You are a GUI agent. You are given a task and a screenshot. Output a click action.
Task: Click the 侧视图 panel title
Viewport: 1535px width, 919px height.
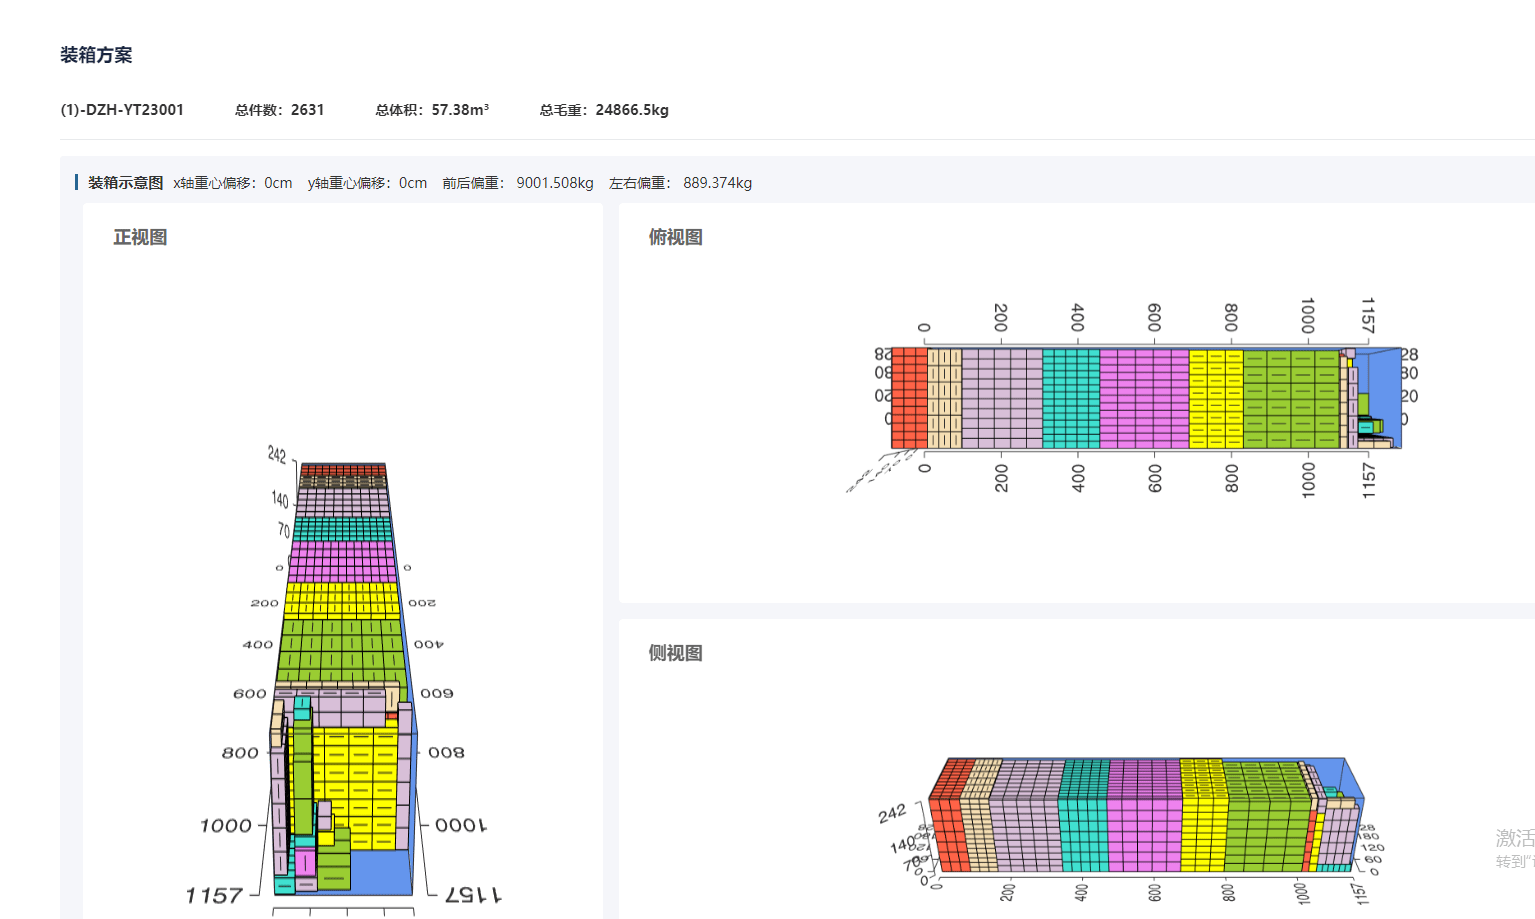[x=676, y=653]
